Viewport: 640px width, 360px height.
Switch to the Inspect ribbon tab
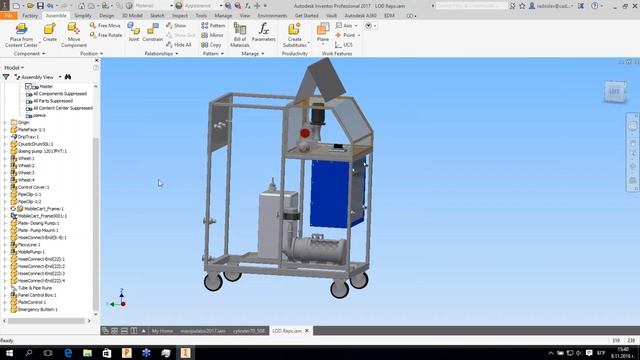(x=180, y=16)
